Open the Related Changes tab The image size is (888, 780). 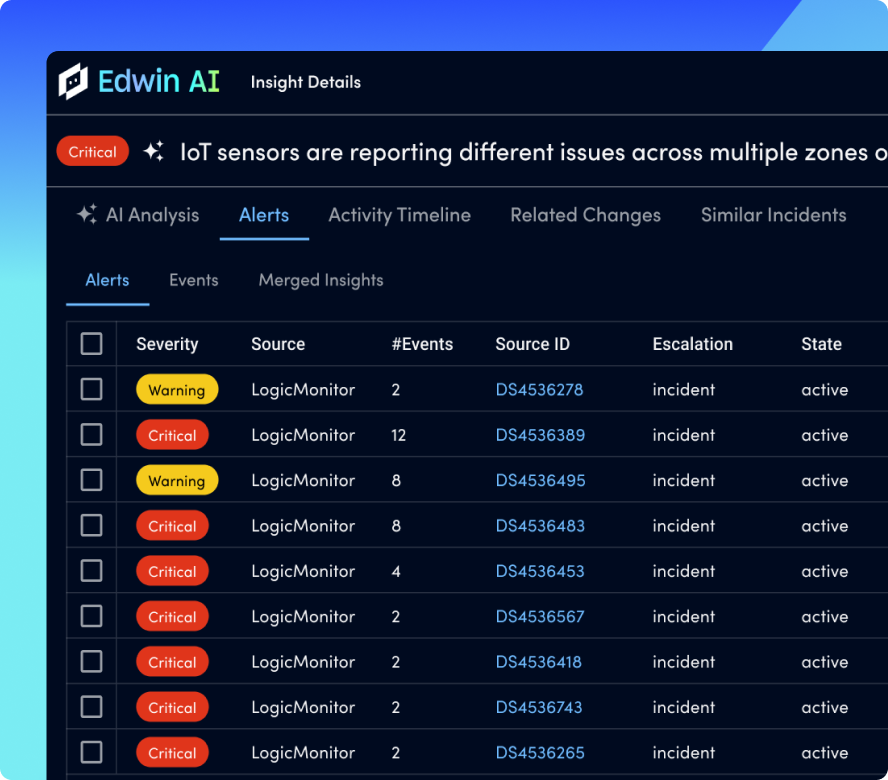click(585, 215)
